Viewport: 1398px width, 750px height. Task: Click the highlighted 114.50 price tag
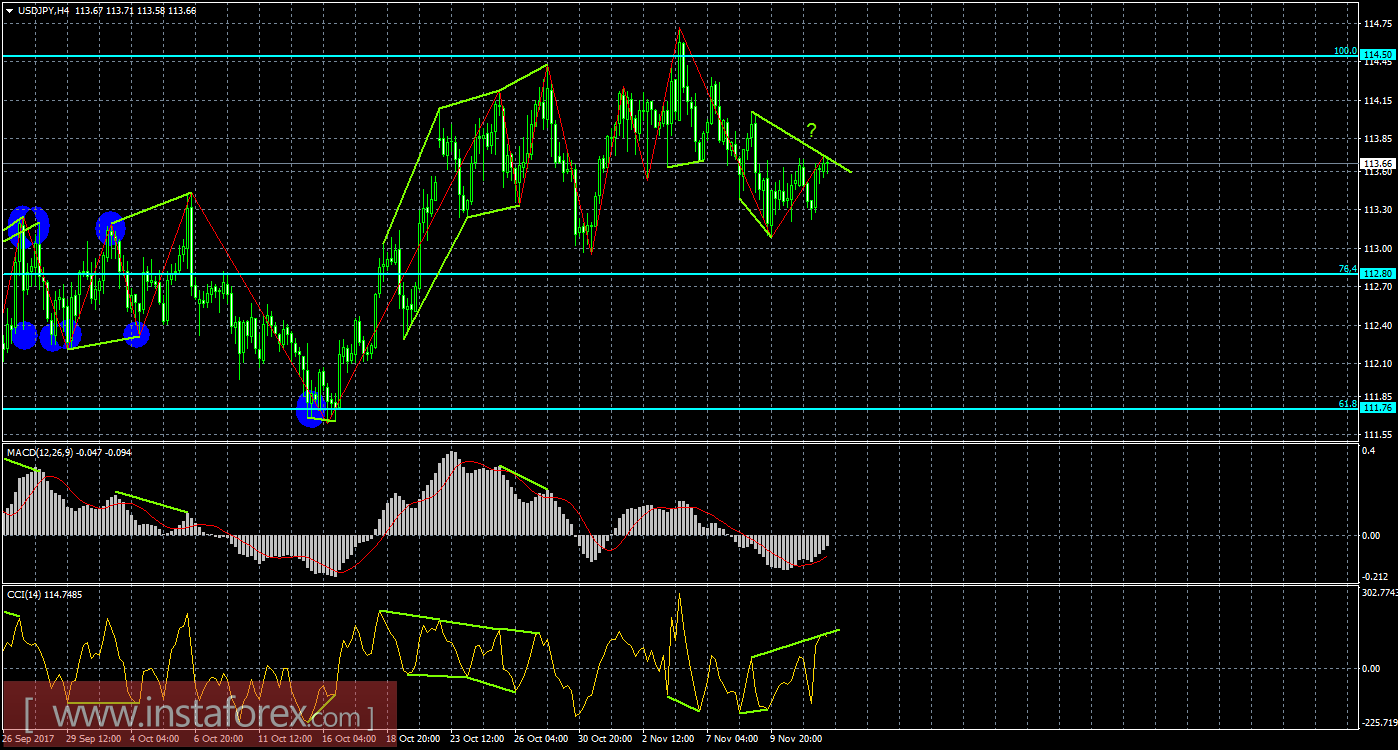1377,55
